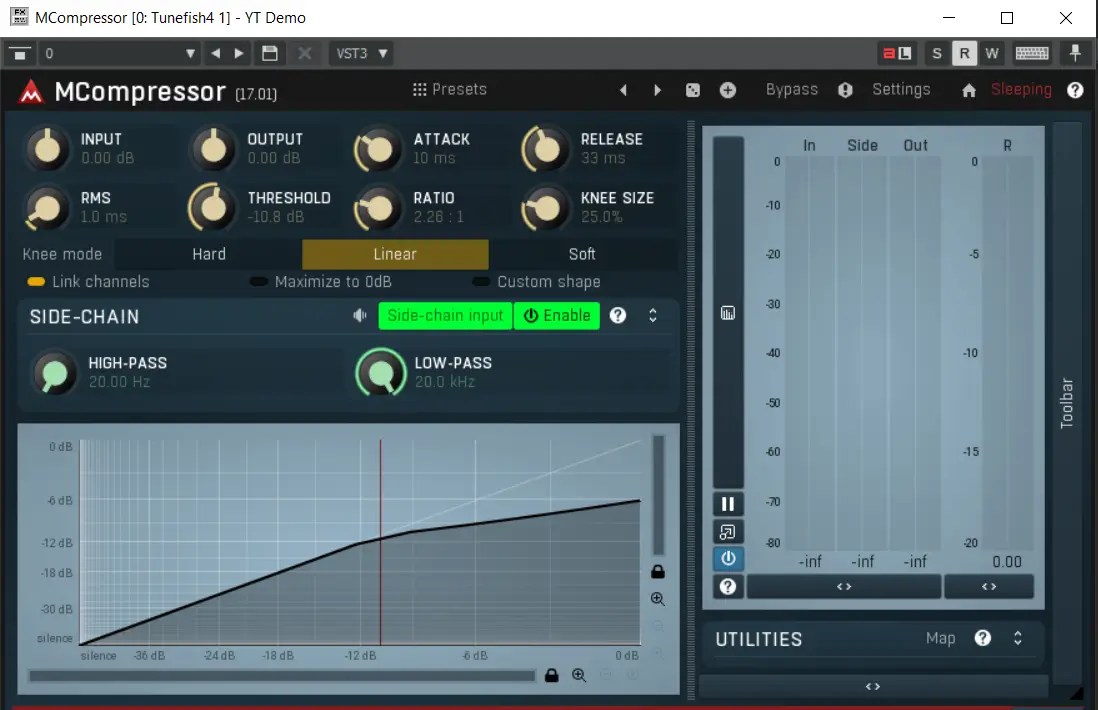Click the INPUT gain knob
The width and height of the screenshot is (1098, 710).
[48, 148]
